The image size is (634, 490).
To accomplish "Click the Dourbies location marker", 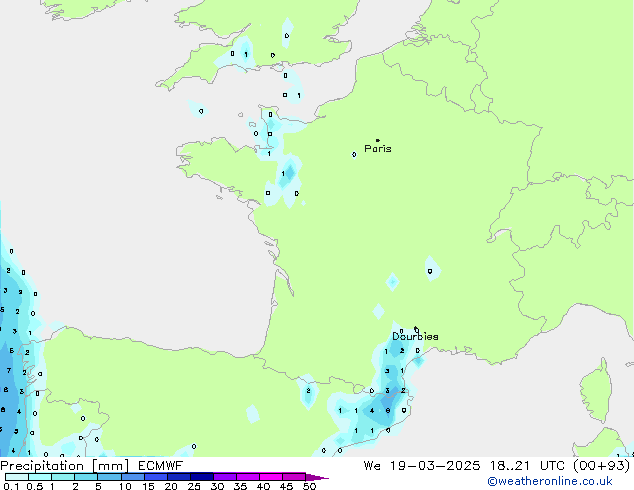I will point(416,329).
